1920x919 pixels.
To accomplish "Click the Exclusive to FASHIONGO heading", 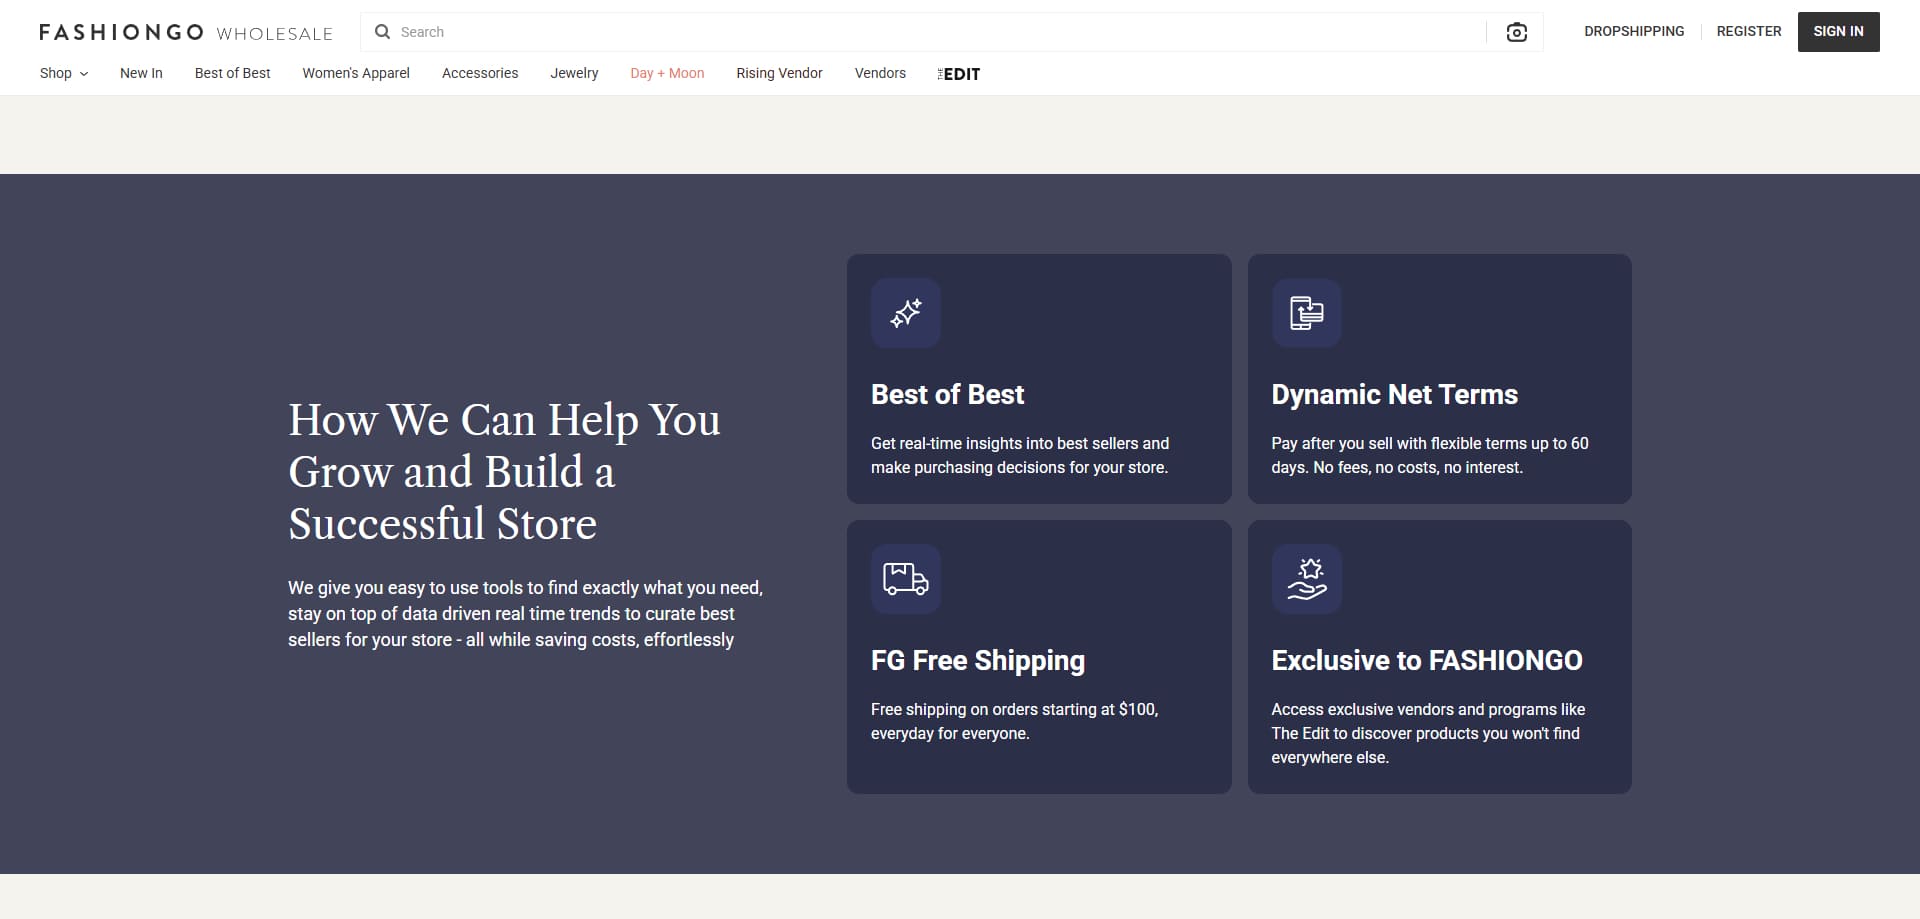I will (1427, 660).
